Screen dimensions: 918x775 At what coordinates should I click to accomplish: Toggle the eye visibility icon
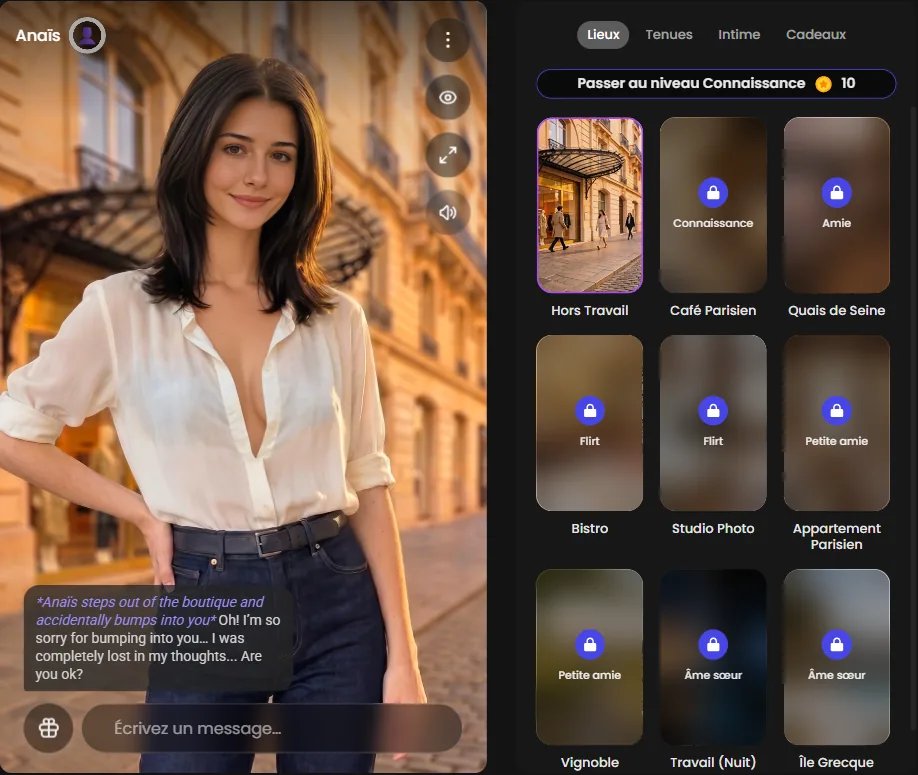pyautogui.click(x=448, y=97)
